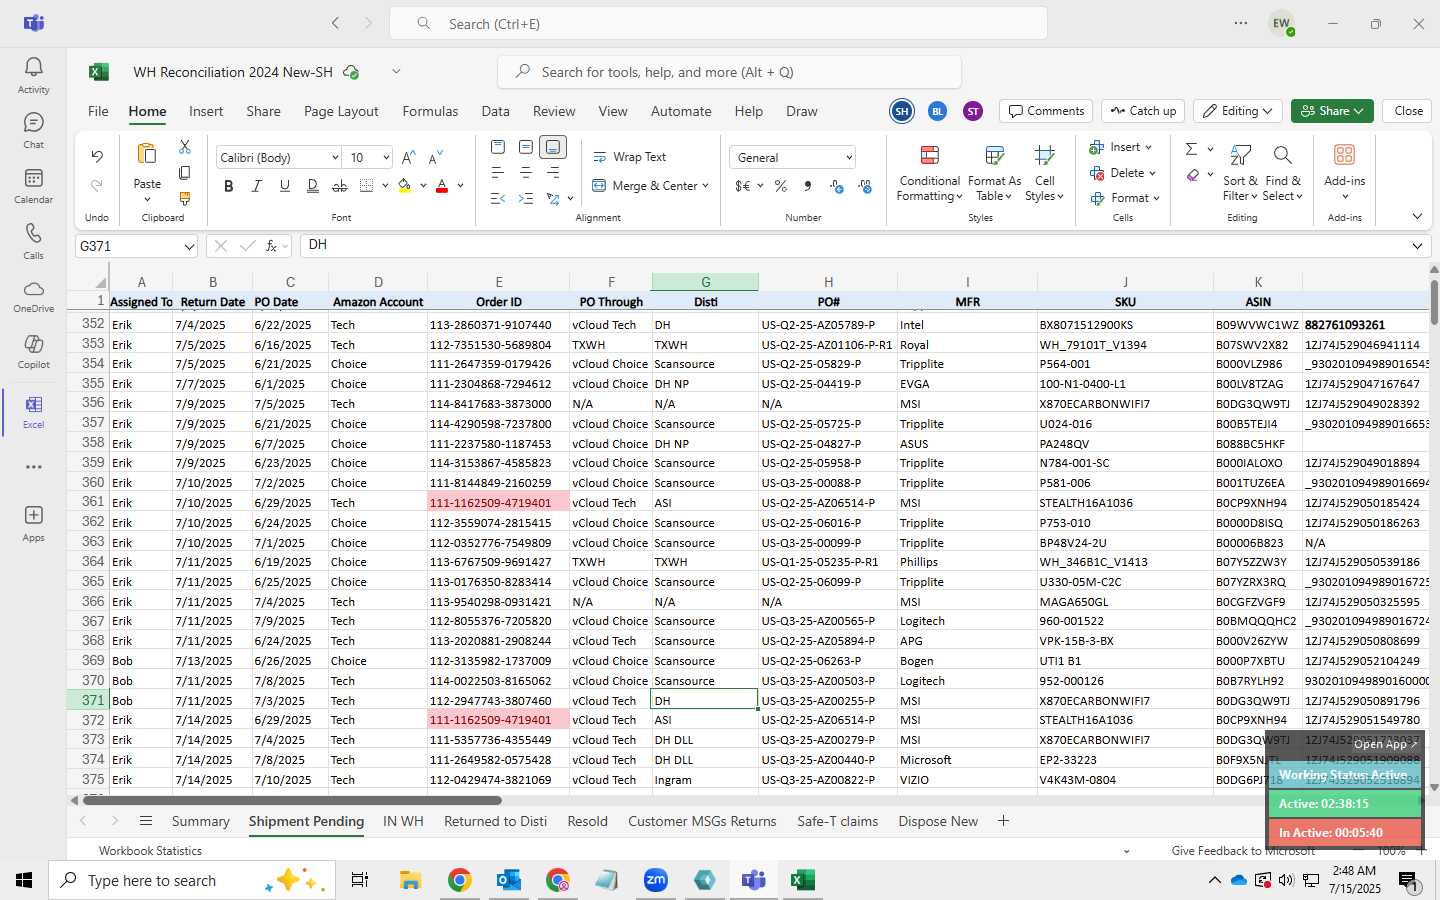
Task: Switch to Returned to Disti sheet
Action: [495, 821]
